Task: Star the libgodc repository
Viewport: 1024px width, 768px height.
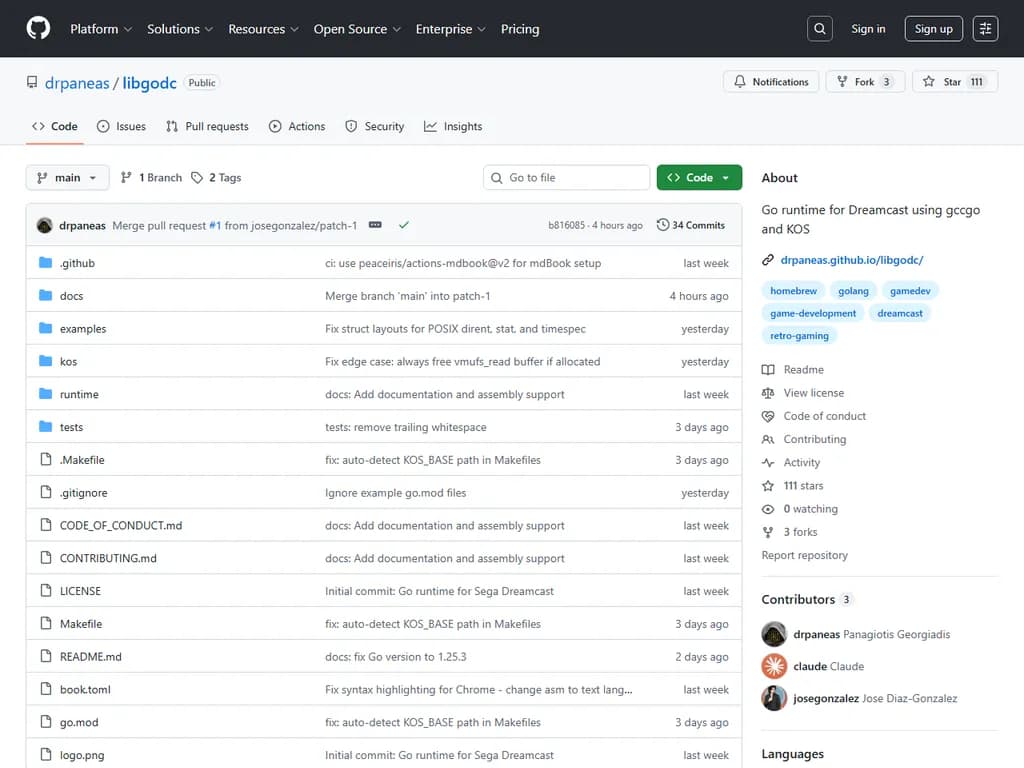Action: (942, 82)
